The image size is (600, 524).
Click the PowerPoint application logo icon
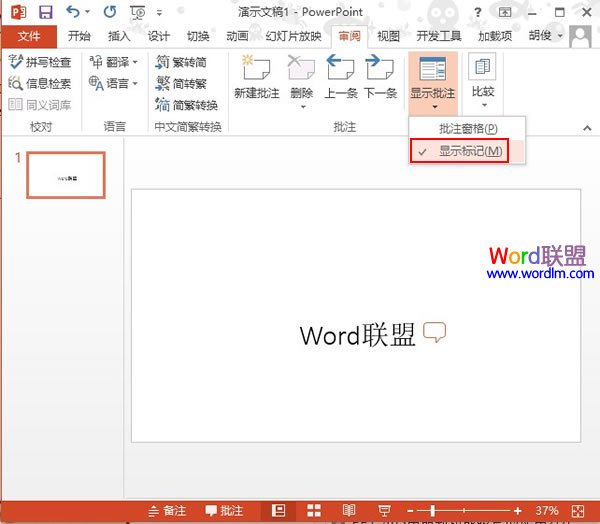tap(18, 12)
